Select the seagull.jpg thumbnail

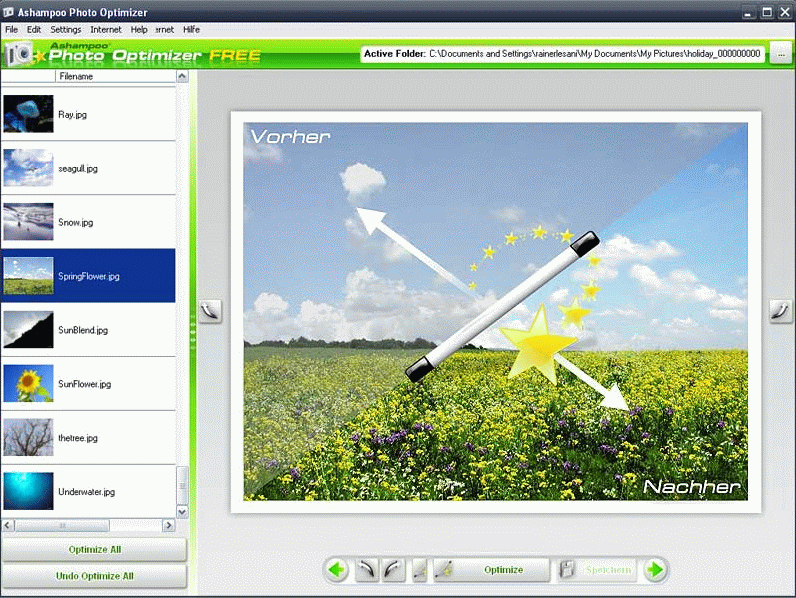pyautogui.click(x=28, y=168)
